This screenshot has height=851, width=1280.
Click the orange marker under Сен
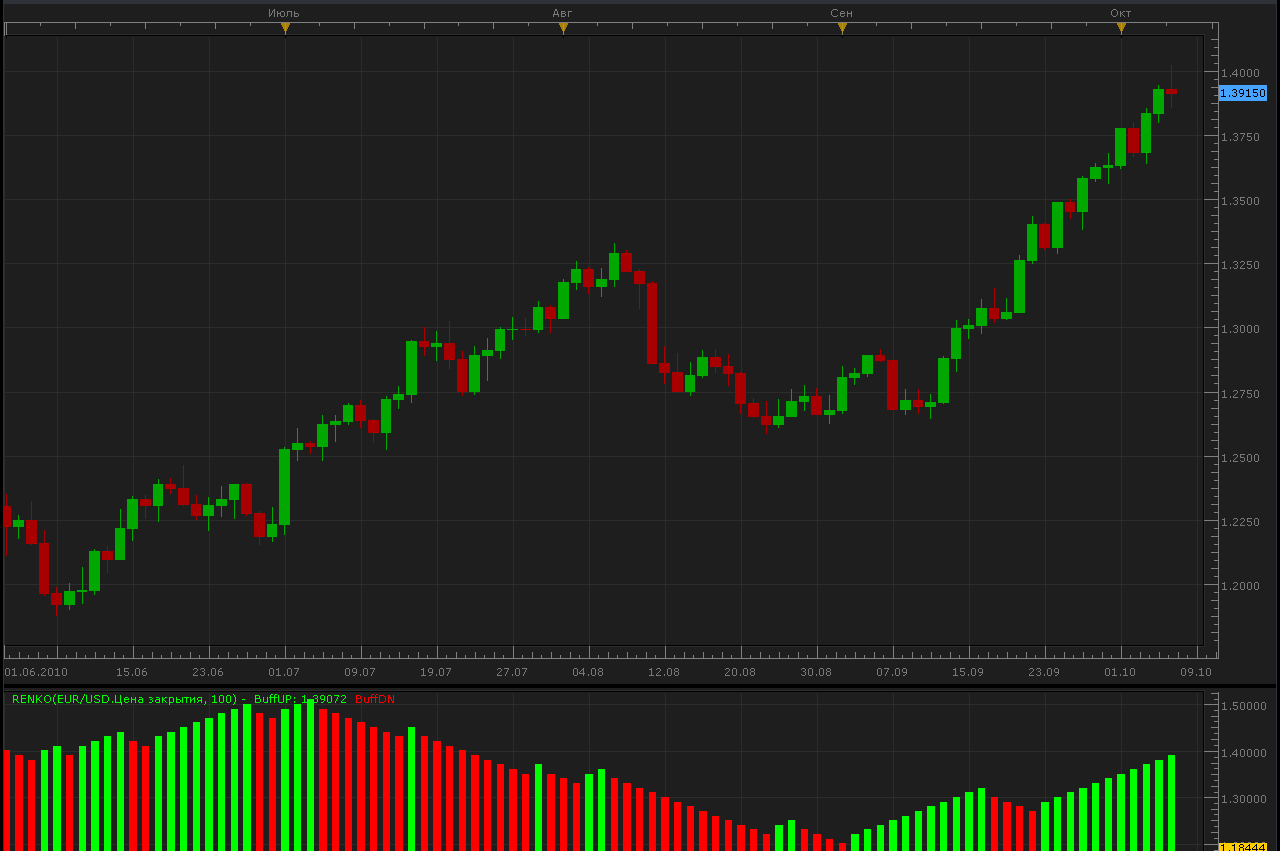[842, 28]
